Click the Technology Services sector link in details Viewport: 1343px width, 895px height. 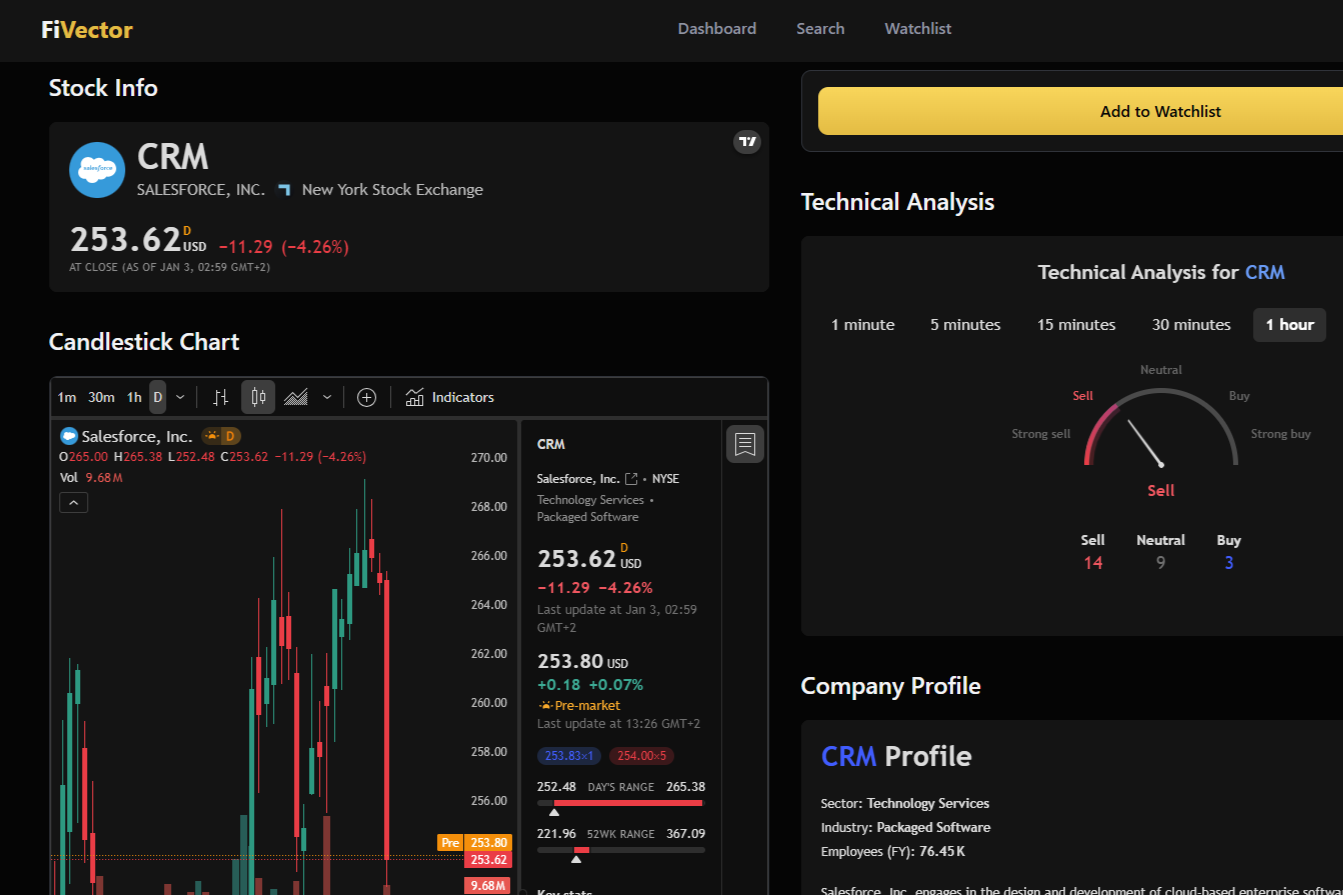point(591,500)
